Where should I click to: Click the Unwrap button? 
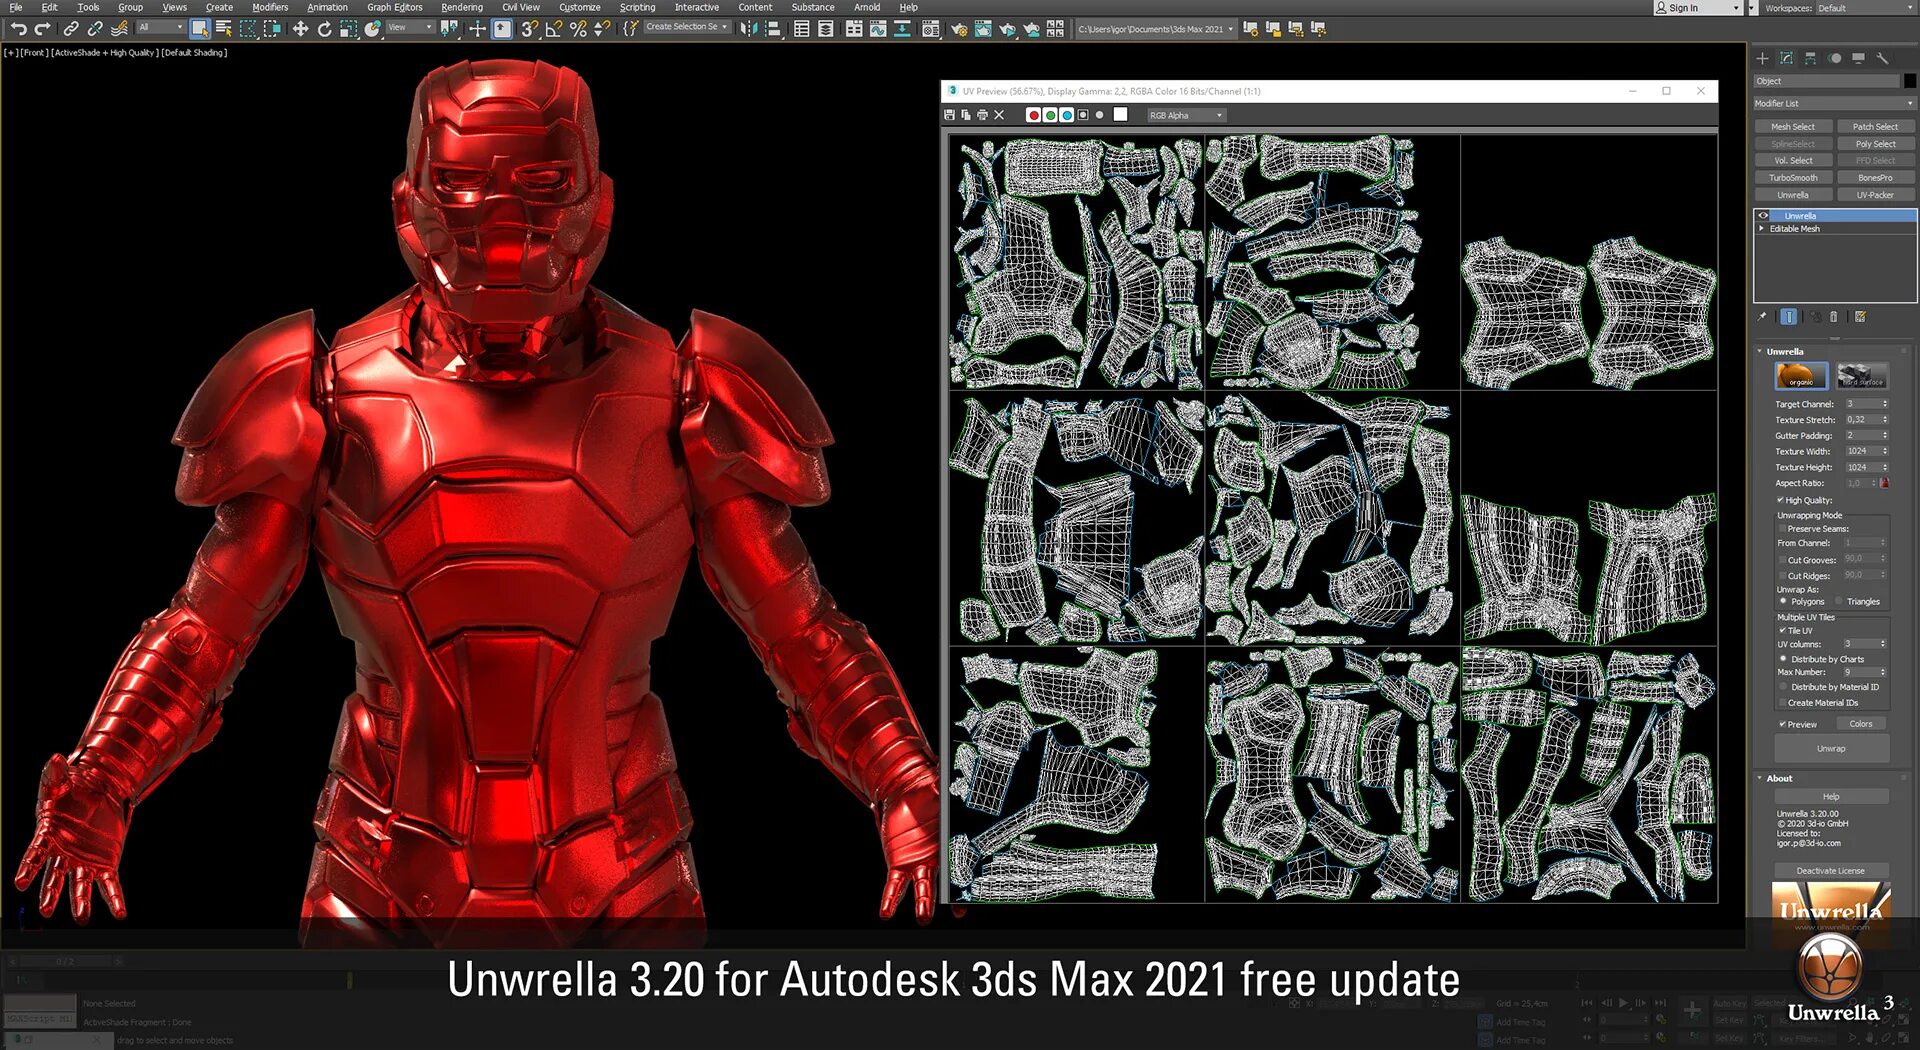pos(1832,749)
